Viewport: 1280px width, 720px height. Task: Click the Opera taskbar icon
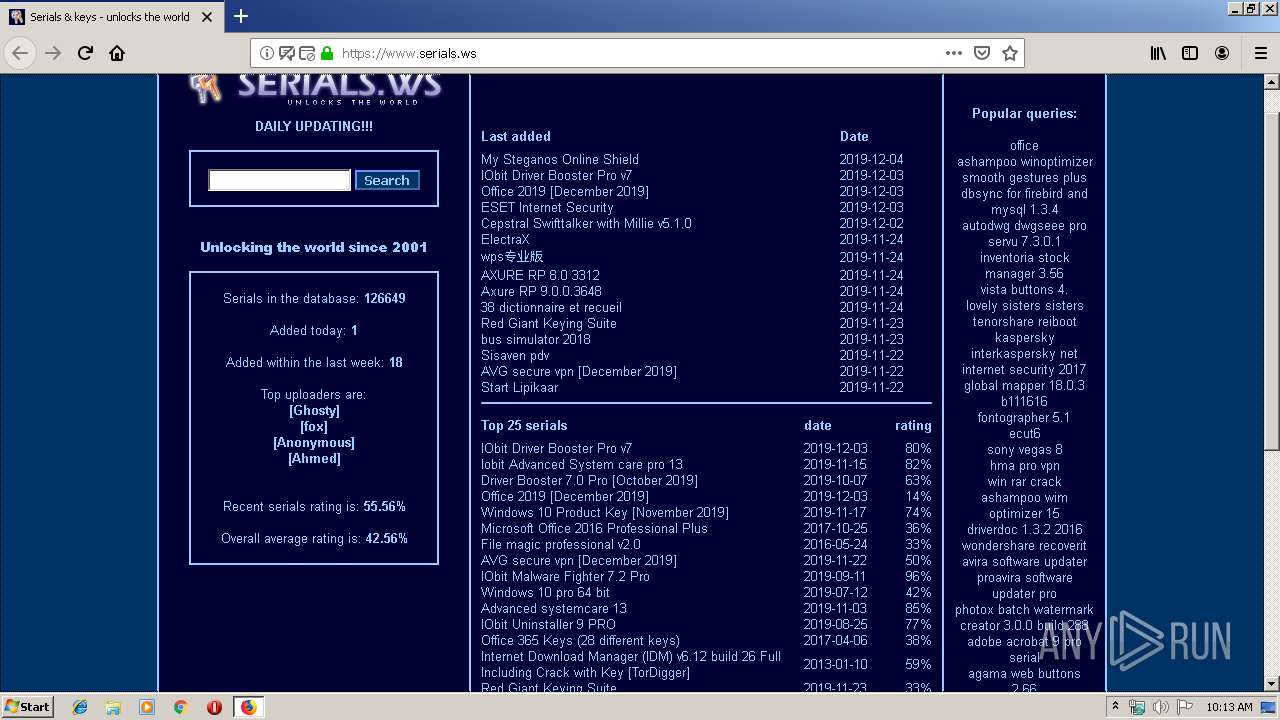click(x=214, y=707)
